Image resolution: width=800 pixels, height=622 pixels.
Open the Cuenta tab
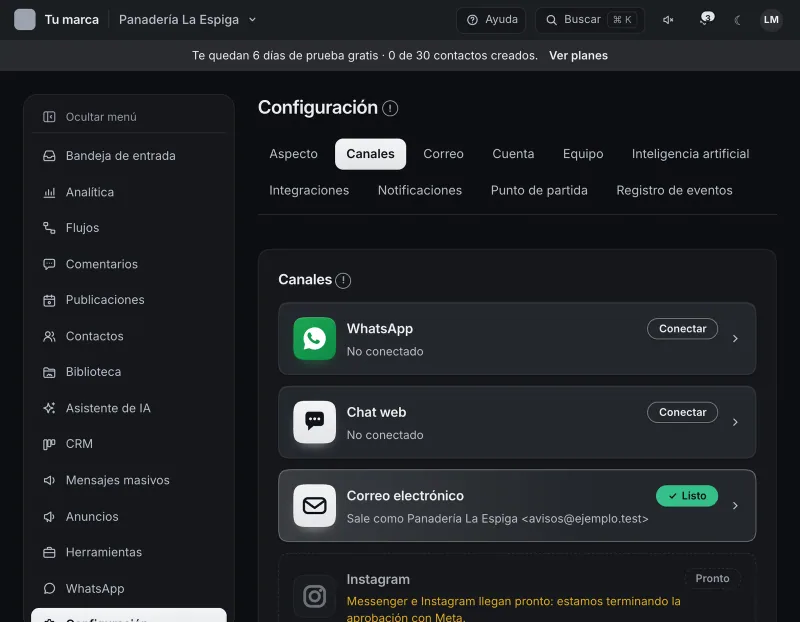[x=513, y=154]
